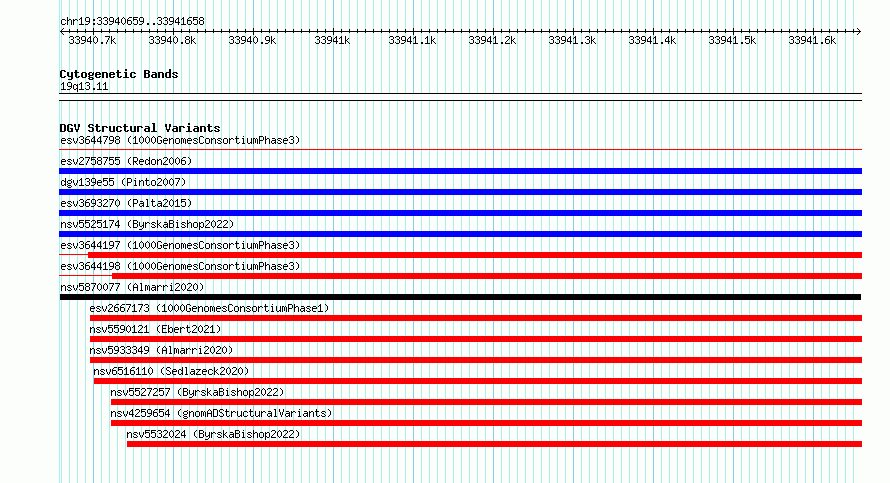Open variant label nsv5870077 (Almarri2020)
The image size is (890, 483).
click(132, 287)
